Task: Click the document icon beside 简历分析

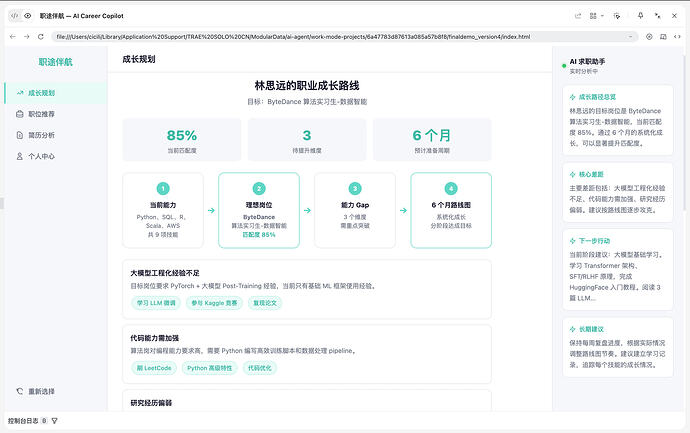Action: pyautogui.click(x=19, y=135)
